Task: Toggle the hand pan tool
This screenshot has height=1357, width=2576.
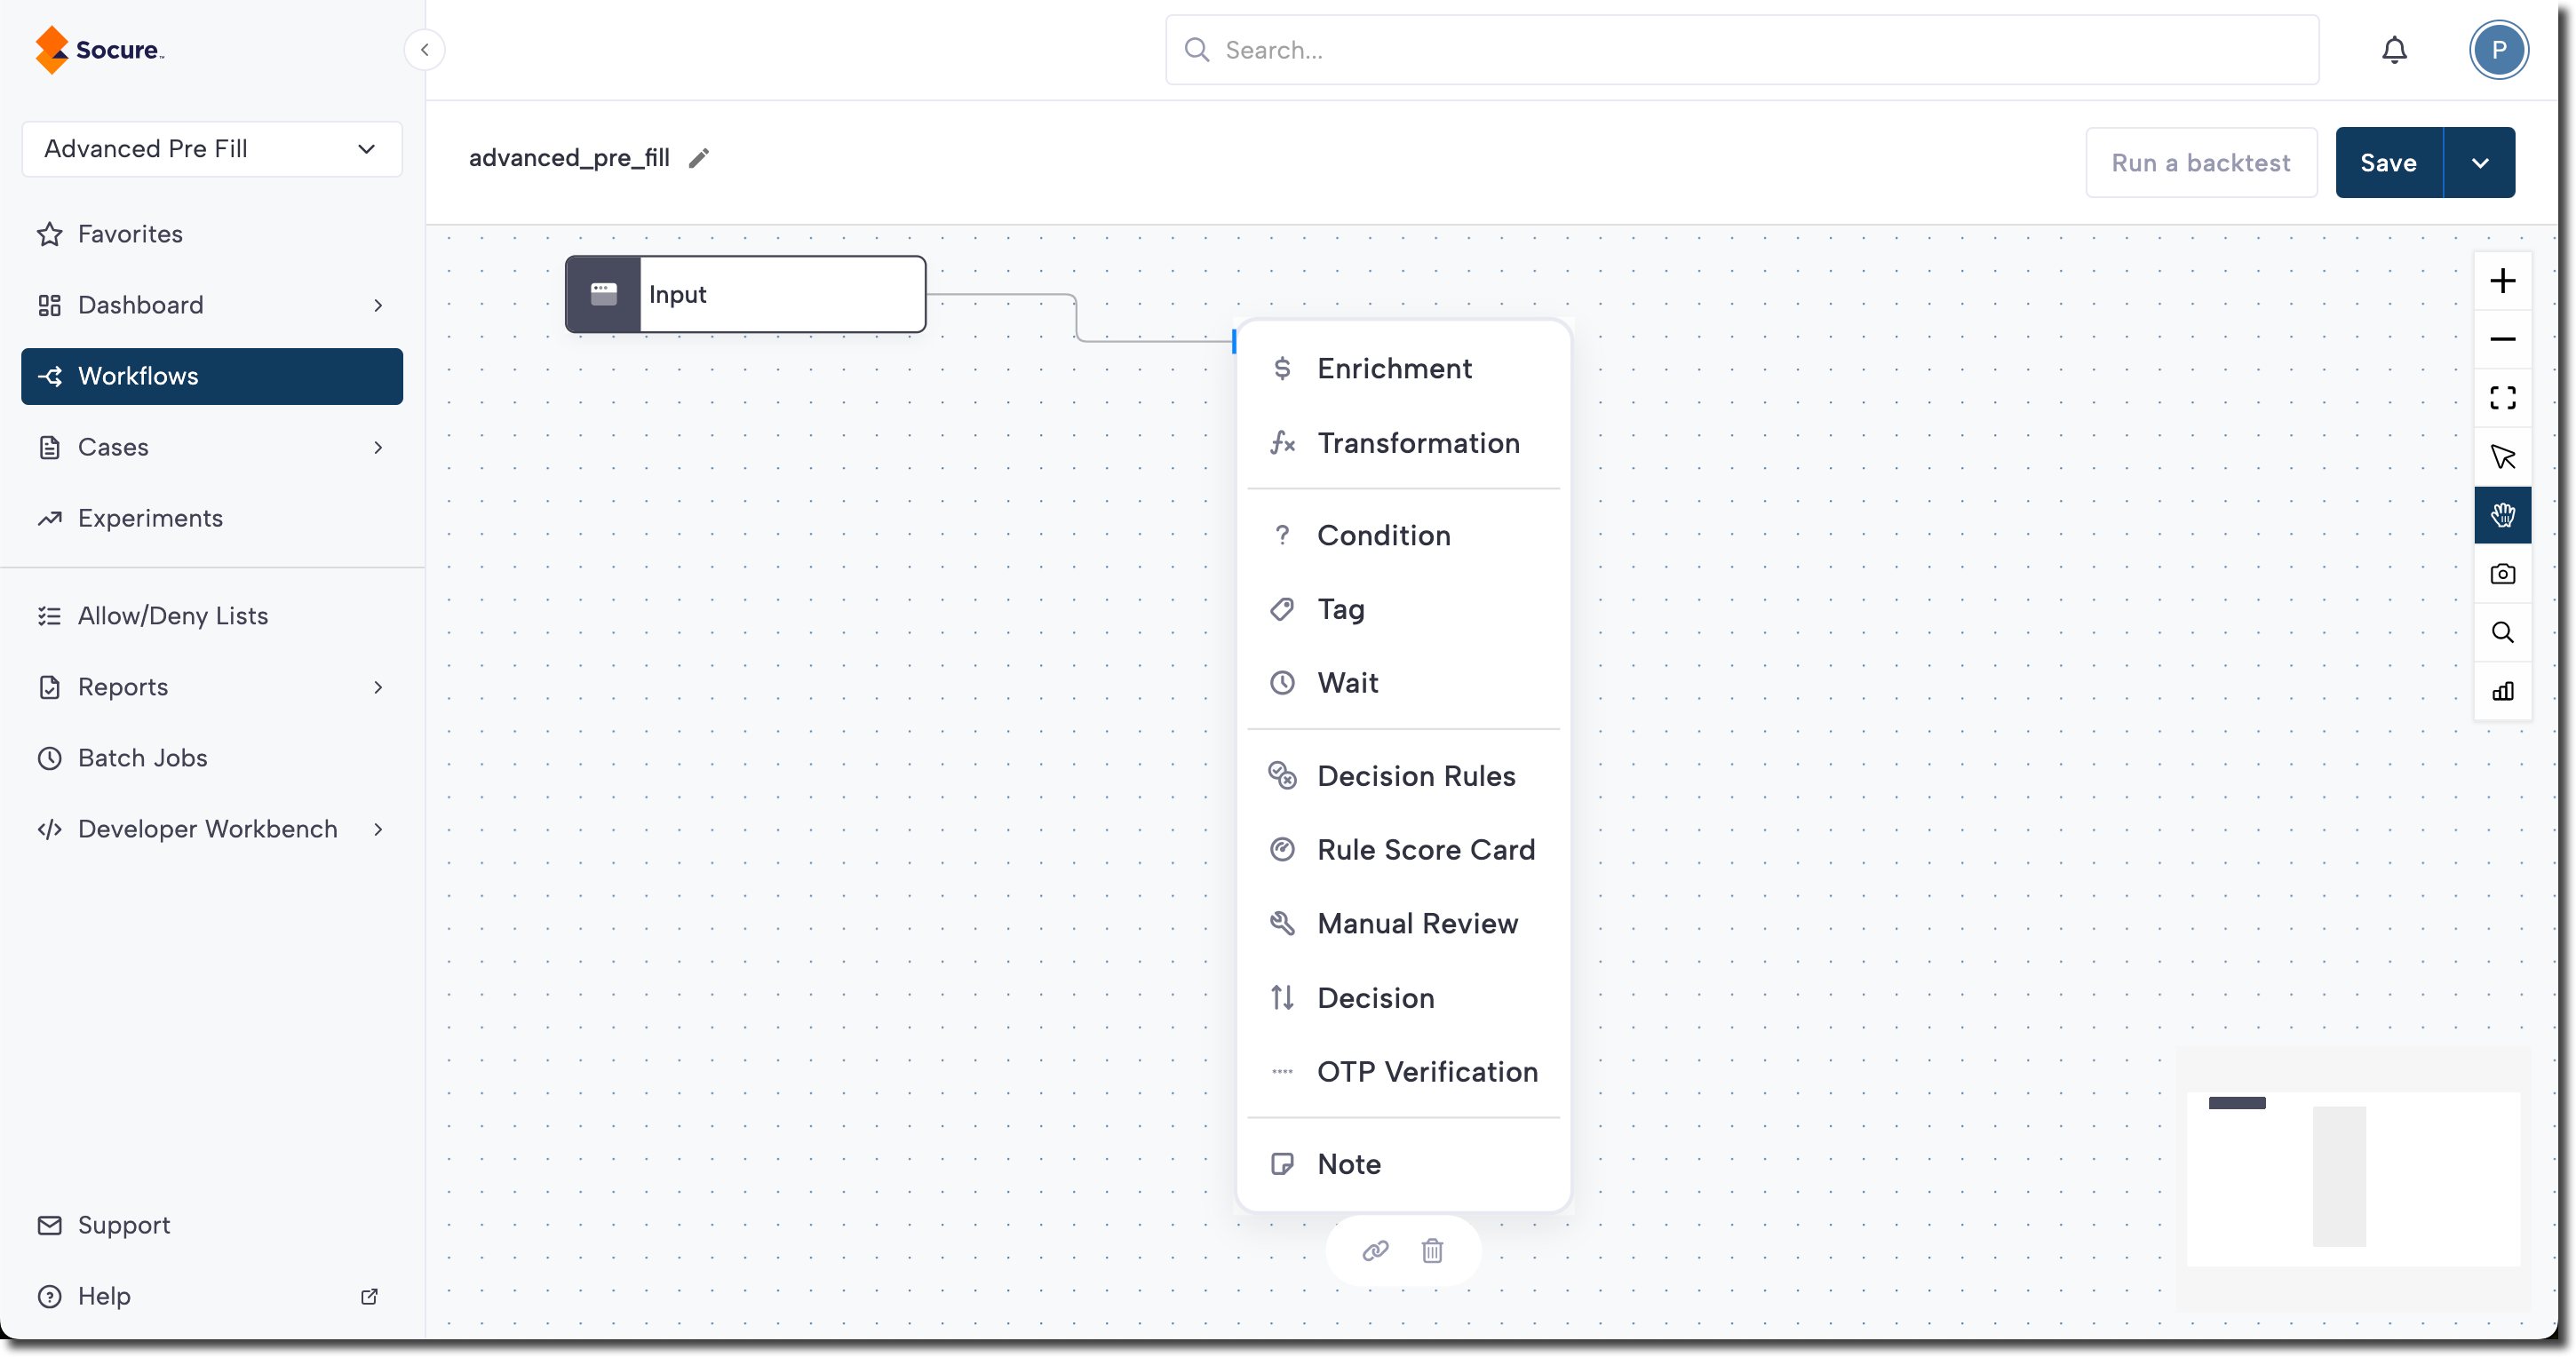Action: point(2502,515)
